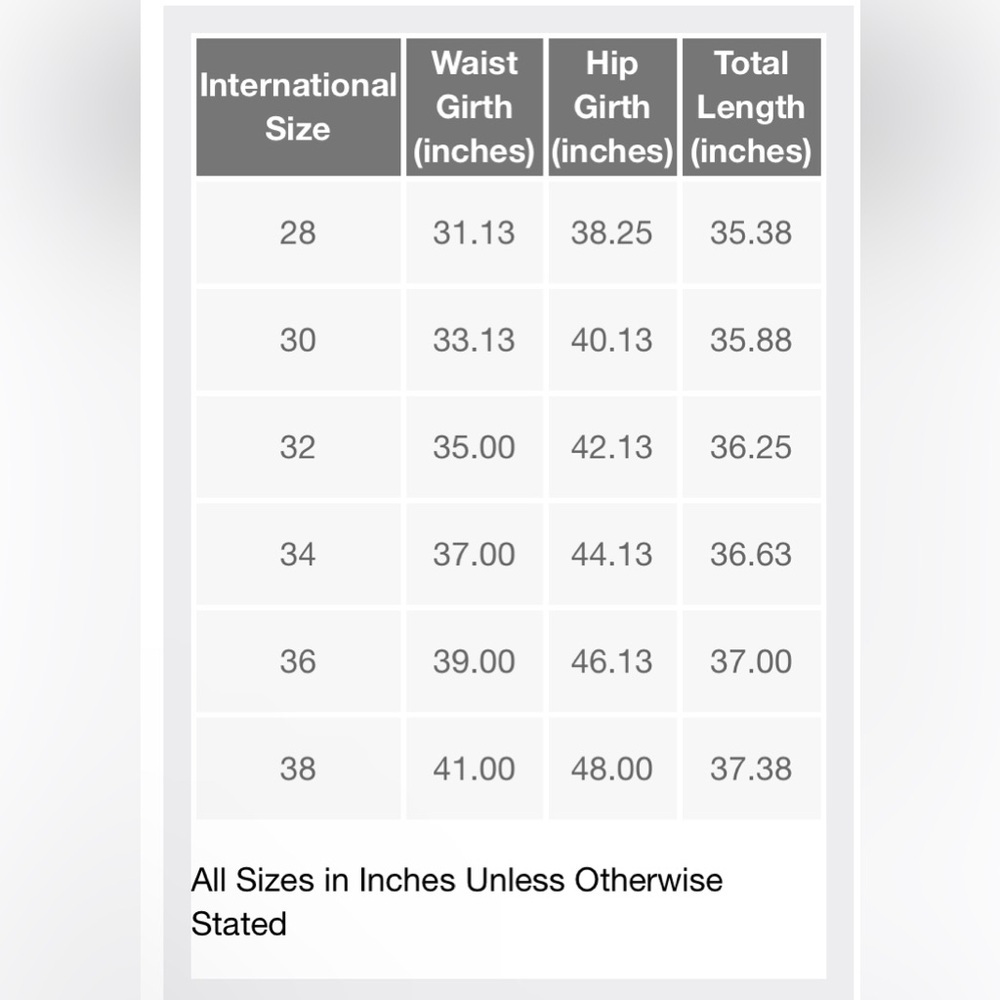Click the 39.00 waist girth value

coord(474,661)
